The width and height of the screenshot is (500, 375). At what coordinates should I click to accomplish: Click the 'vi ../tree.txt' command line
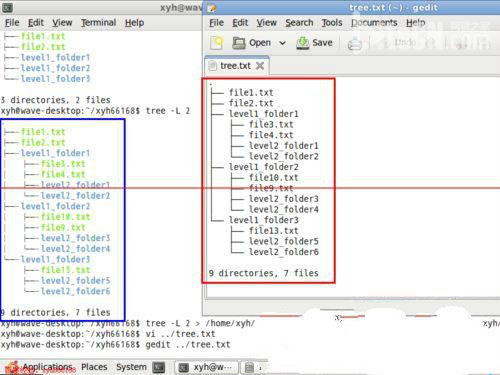[108, 334]
